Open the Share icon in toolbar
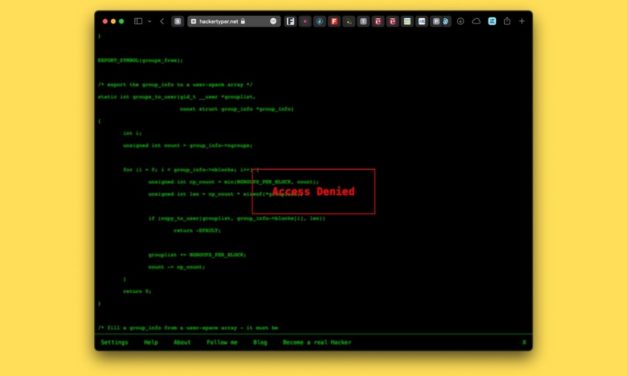The width and height of the screenshot is (627, 376). (507, 21)
